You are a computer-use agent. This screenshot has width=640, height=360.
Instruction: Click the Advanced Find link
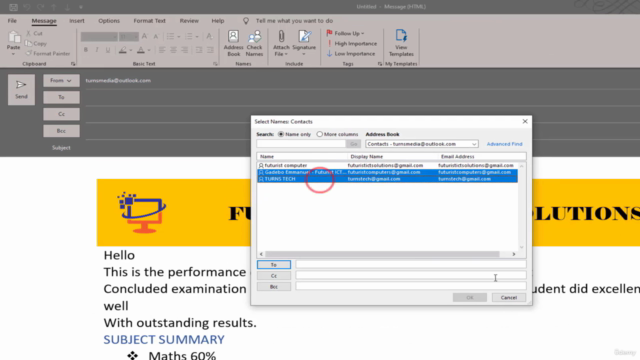[504, 144]
